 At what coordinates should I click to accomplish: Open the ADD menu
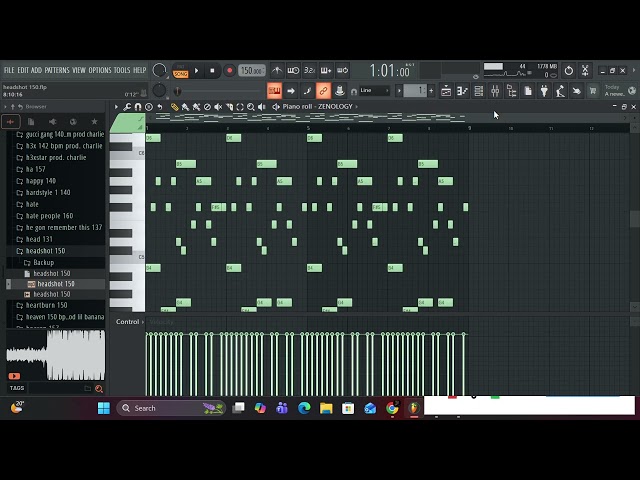click(x=36, y=70)
